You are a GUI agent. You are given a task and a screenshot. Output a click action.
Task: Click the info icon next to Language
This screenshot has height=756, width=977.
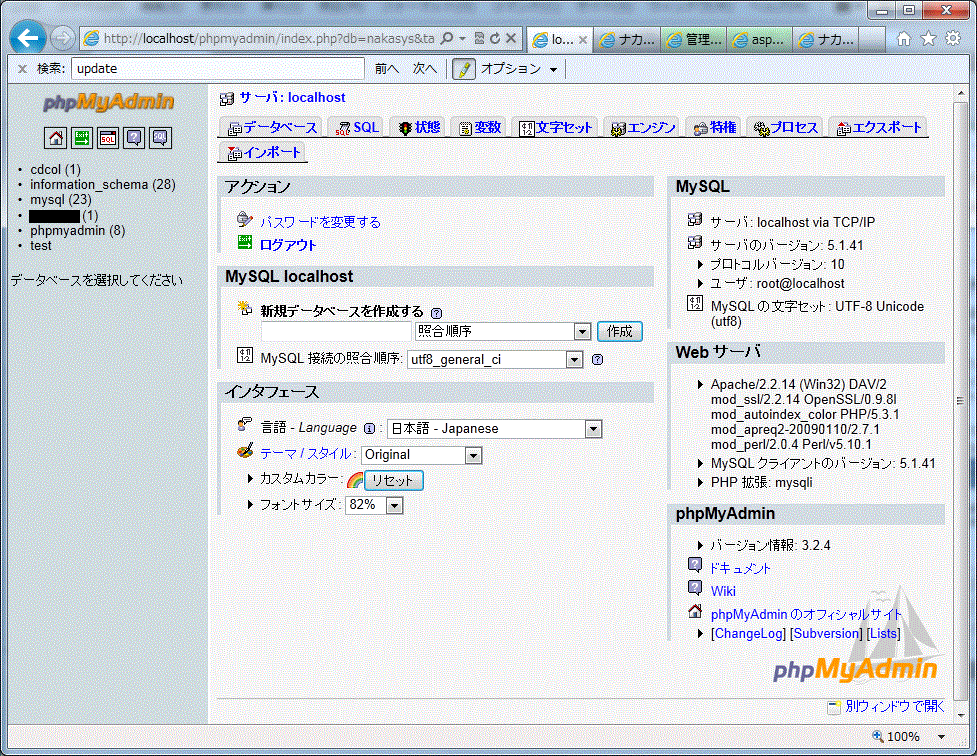369,428
